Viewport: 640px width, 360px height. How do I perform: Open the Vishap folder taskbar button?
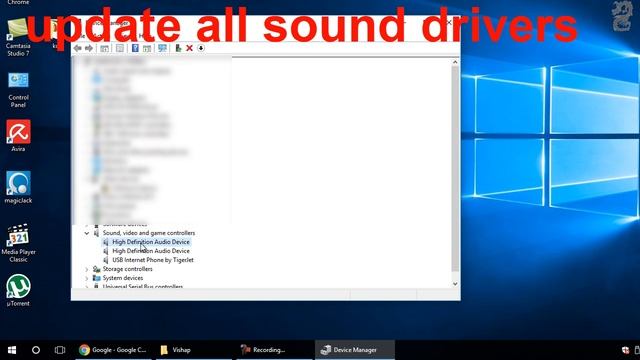click(x=193, y=350)
